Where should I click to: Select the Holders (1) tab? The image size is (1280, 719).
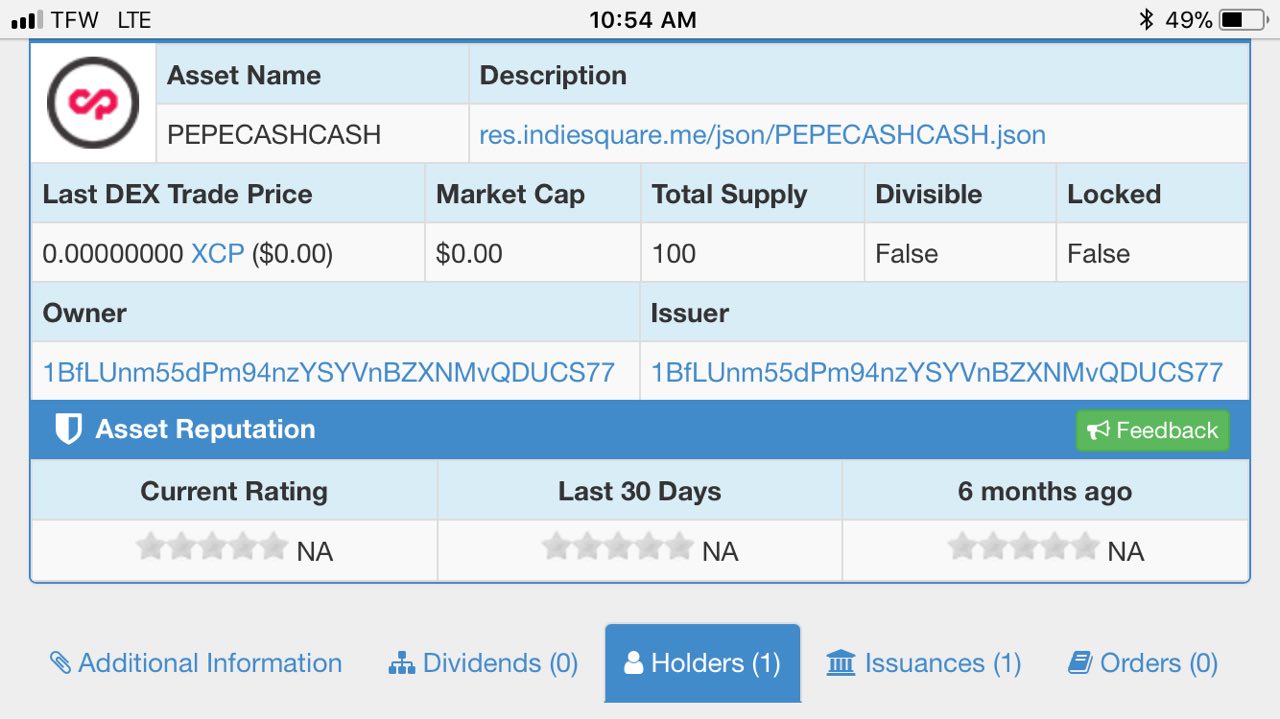tap(702, 663)
